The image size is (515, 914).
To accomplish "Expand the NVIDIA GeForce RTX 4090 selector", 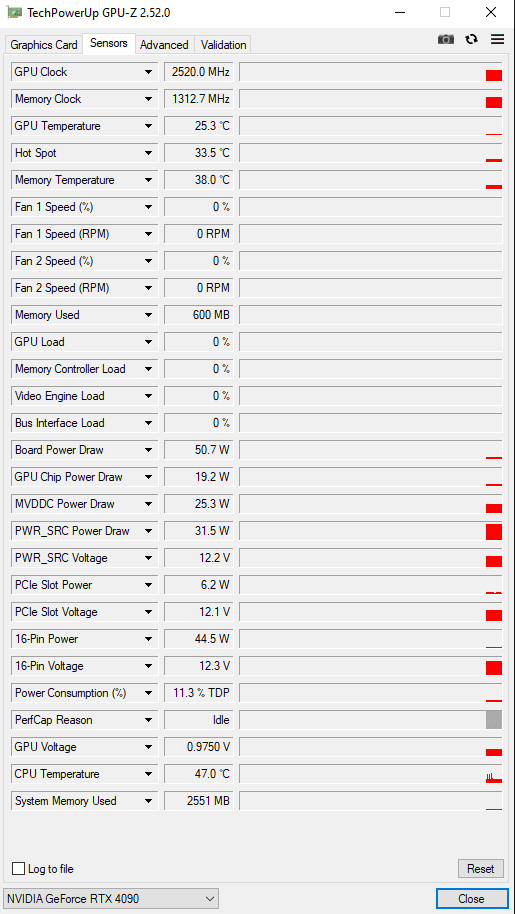I will click(111, 899).
